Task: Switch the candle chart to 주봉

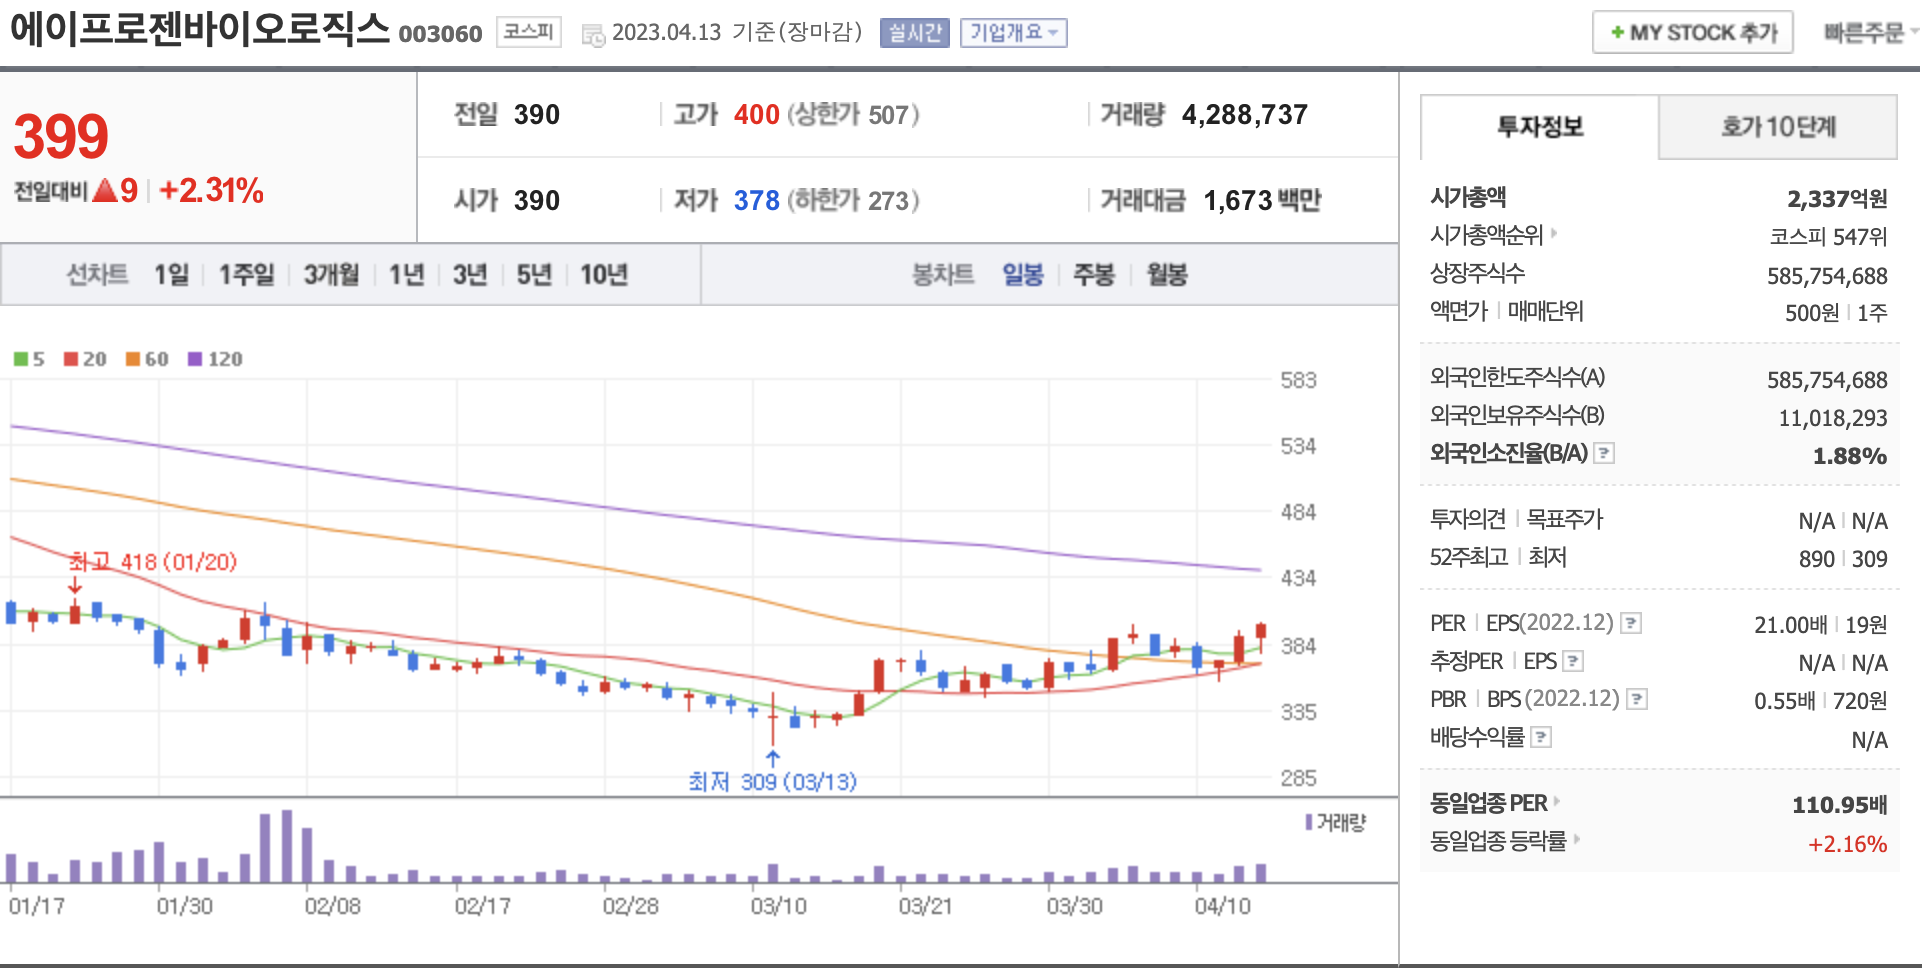Action: tap(1093, 275)
